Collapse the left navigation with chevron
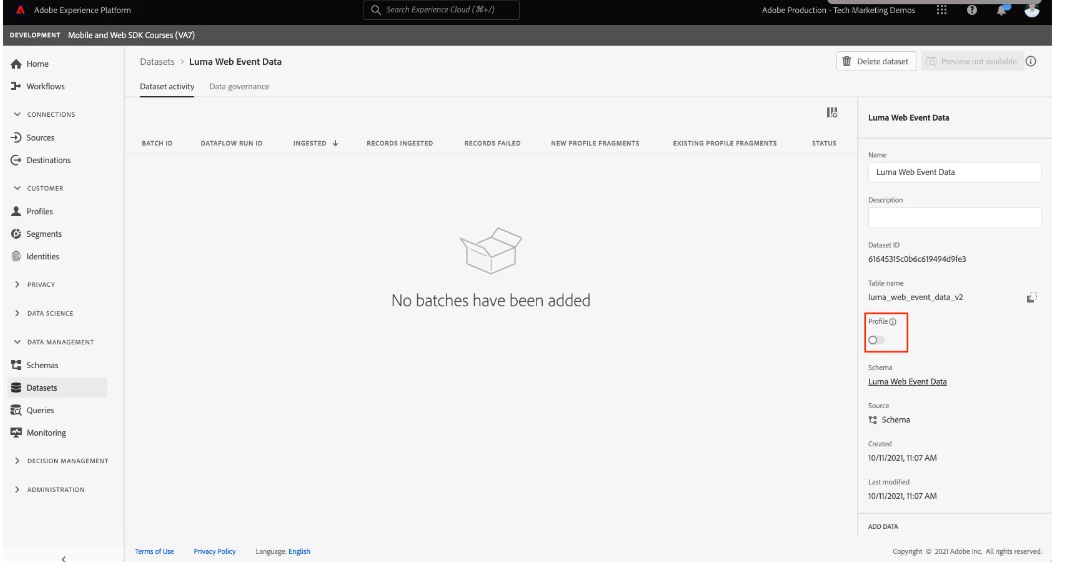Viewport: 1067px width, 571px height. pos(63,559)
